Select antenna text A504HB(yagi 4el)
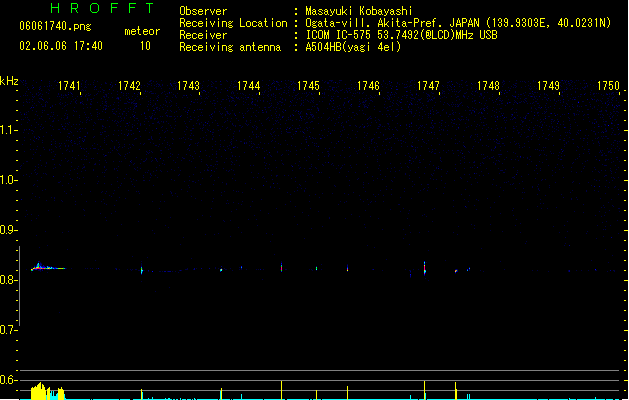629x400 pixels. [x=353, y=47]
